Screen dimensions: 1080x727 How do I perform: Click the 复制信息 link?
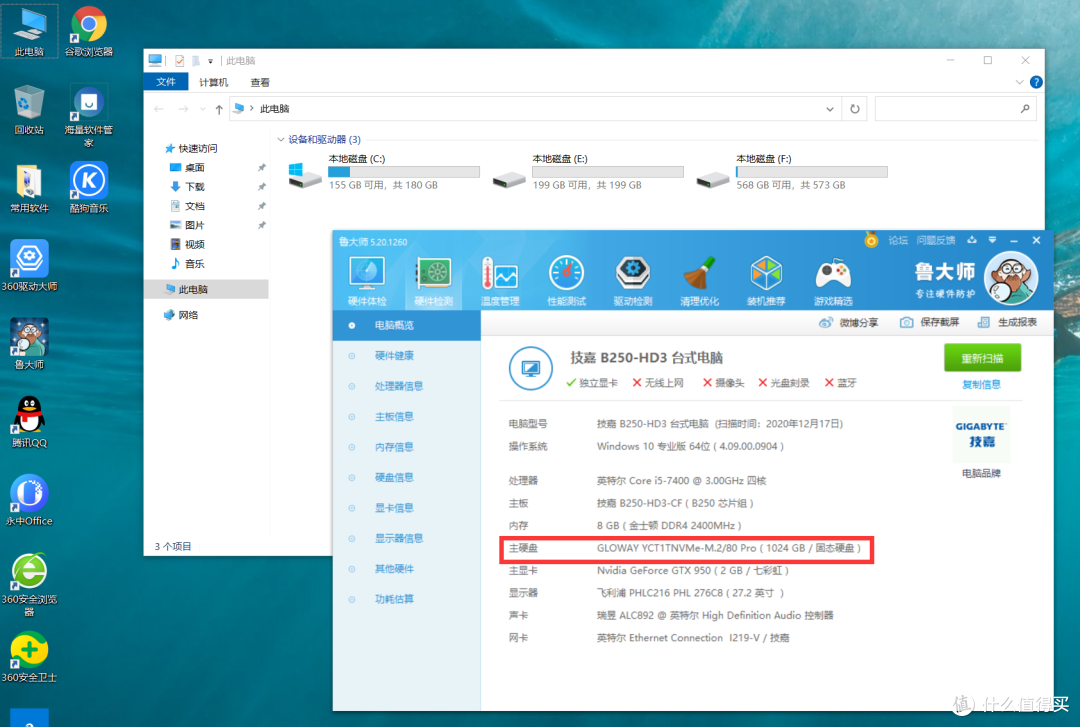click(x=982, y=385)
